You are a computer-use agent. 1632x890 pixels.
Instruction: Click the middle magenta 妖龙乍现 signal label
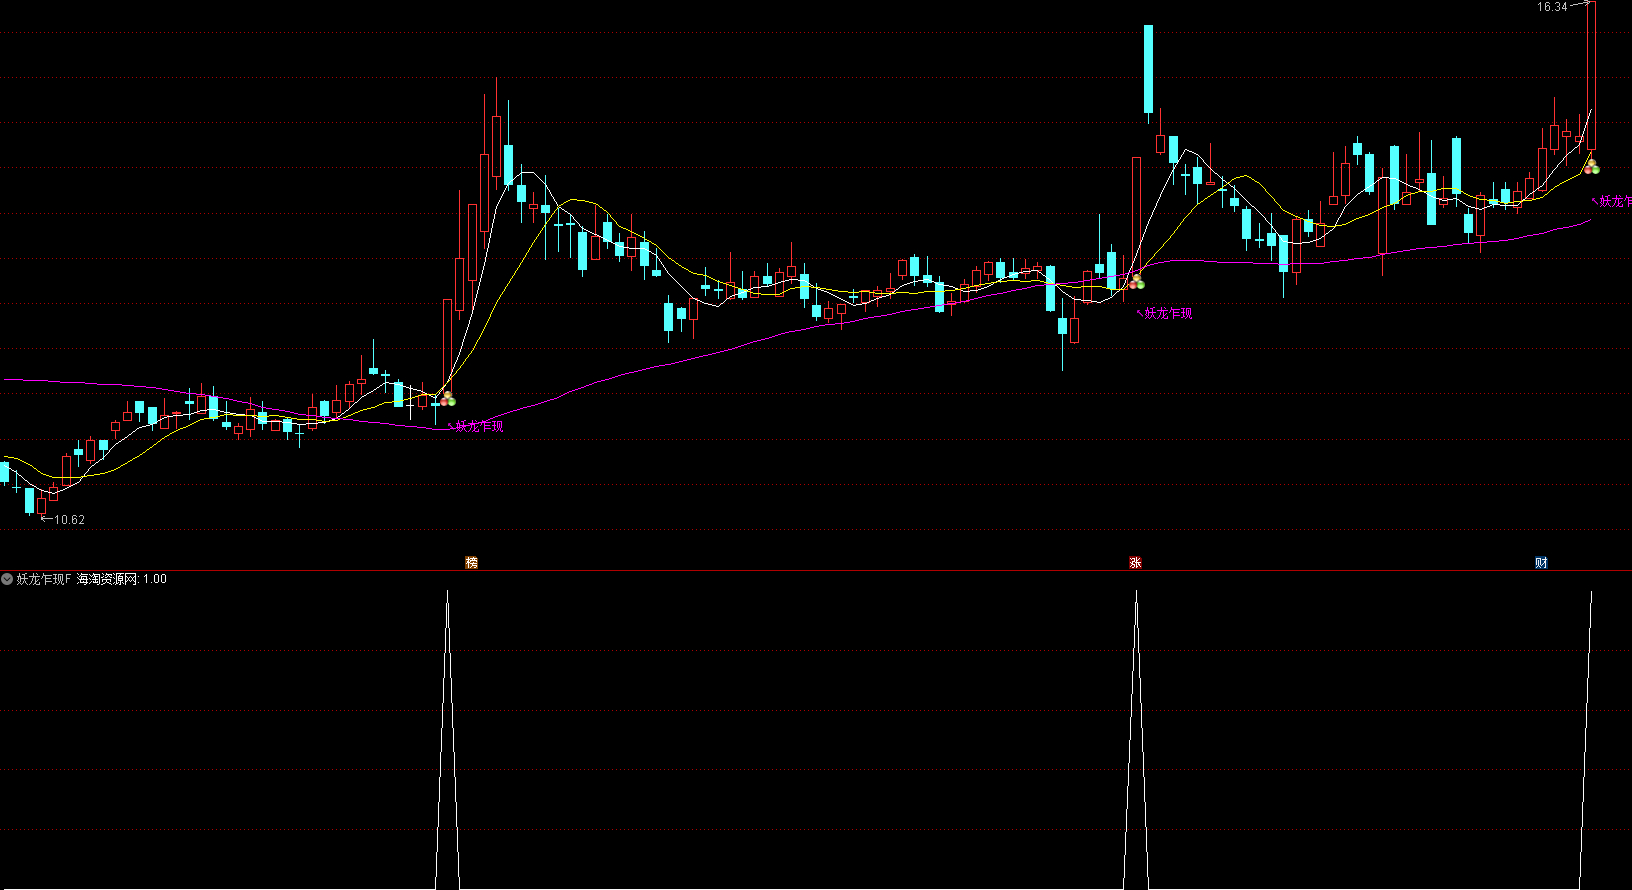pyautogui.click(x=1168, y=313)
